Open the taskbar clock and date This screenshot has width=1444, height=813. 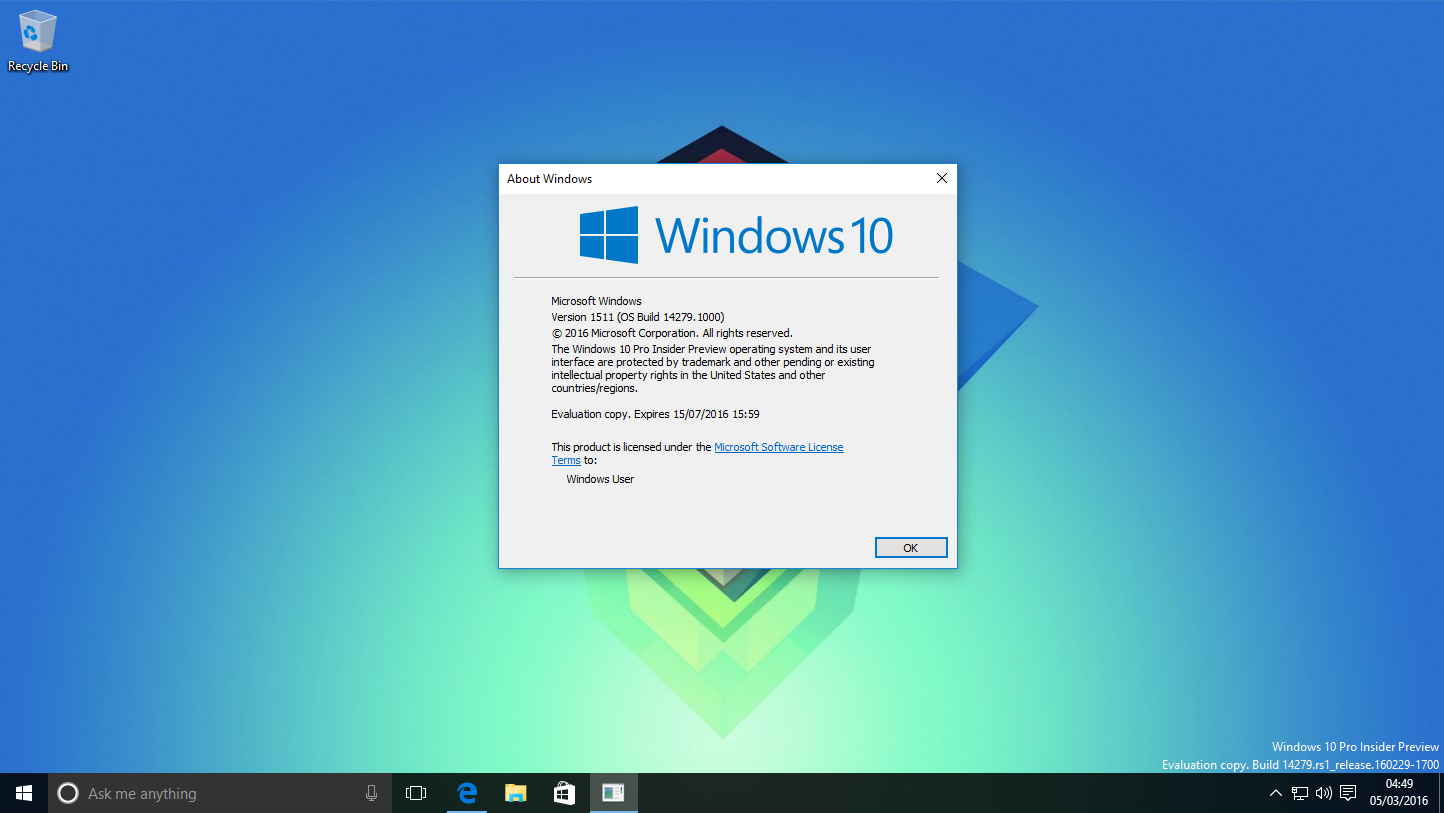click(x=1398, y=793)
